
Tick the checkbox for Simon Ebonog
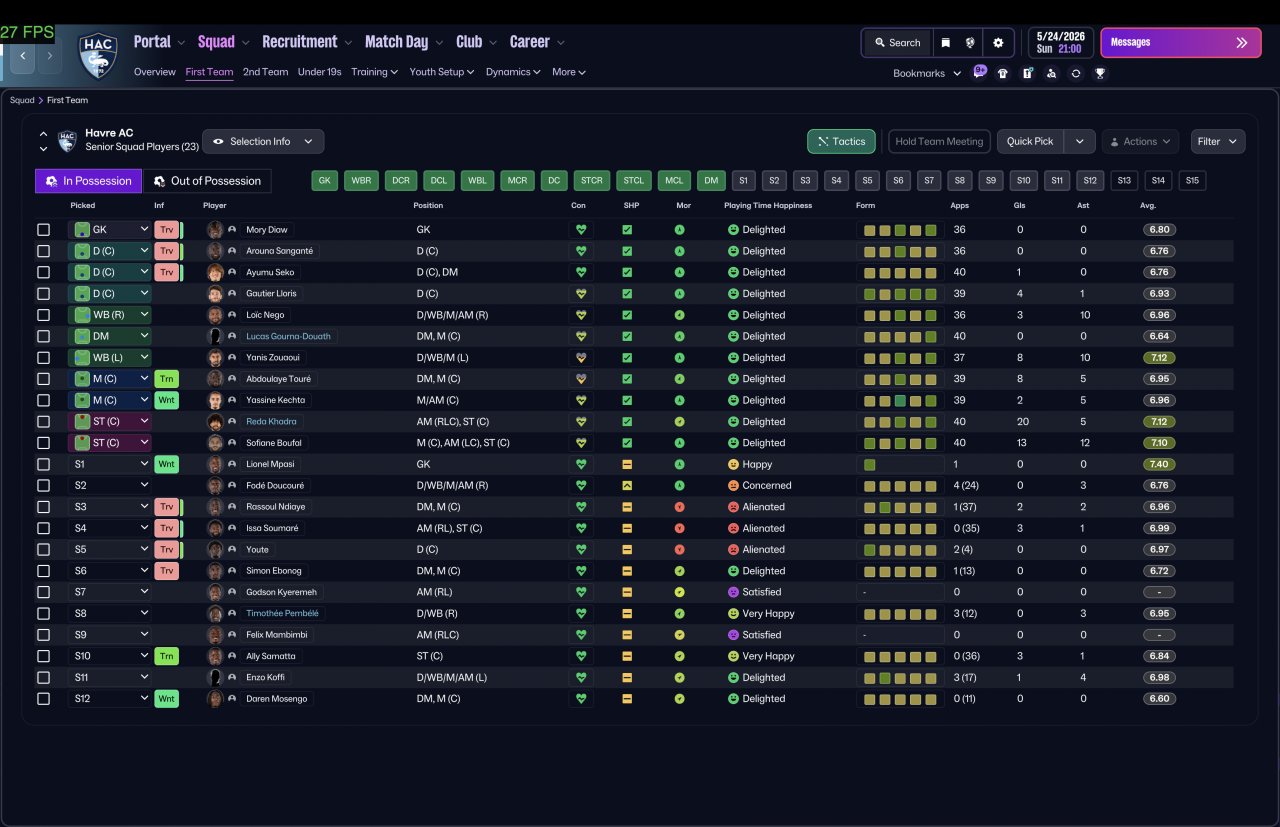[43, 571]
